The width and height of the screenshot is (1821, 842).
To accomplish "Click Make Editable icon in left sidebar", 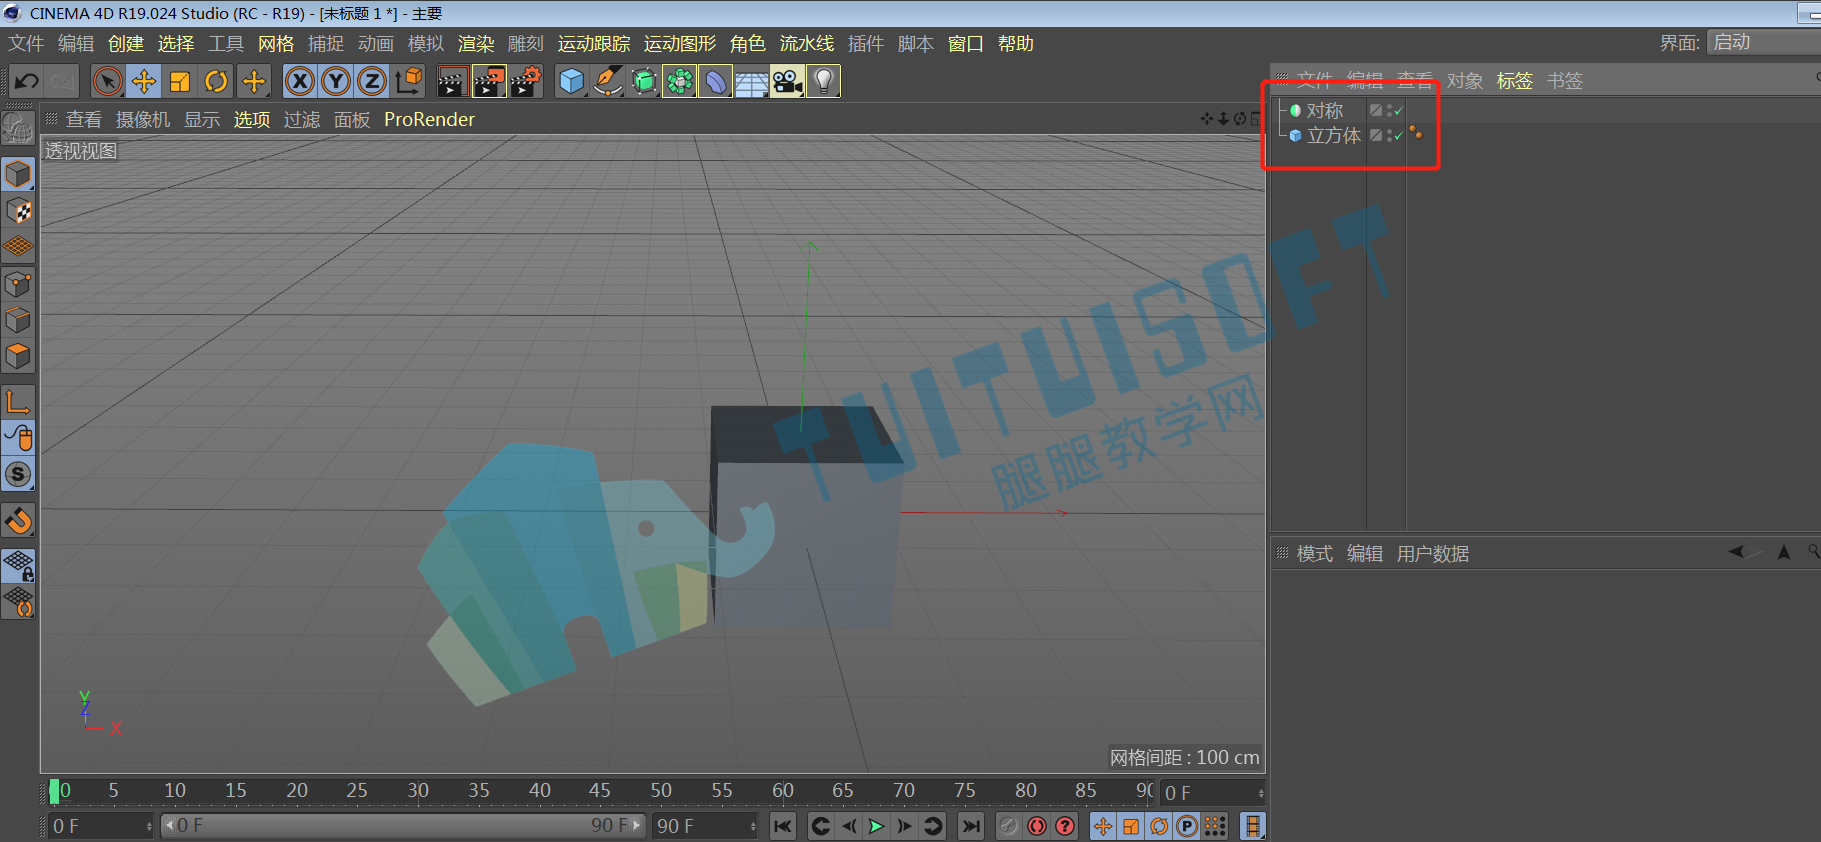I will pyautogui.click(x=18, y=128).
